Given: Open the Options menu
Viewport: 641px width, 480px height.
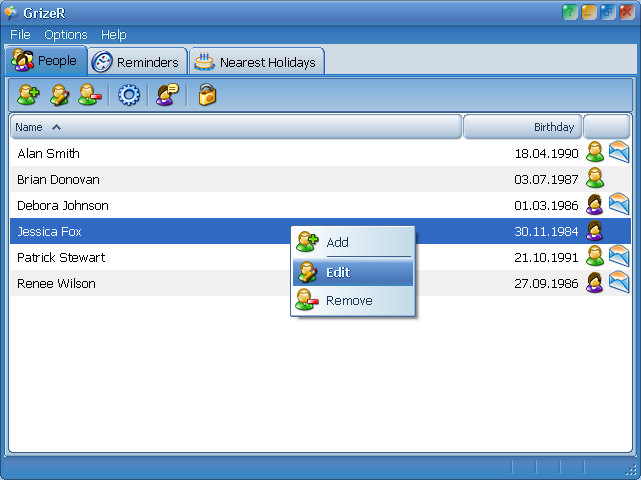Looking at the screenshot, I should click(66, 35).
